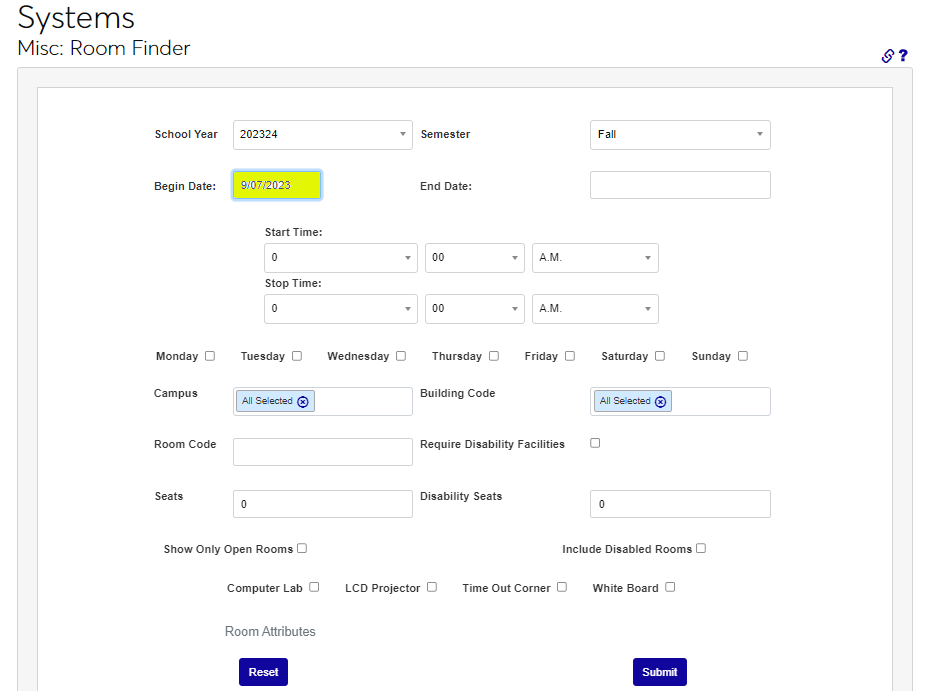Enable the Monday checkbox
This screenshot has height=691, width=929.
pyautogui.click(x=210, y=356)
